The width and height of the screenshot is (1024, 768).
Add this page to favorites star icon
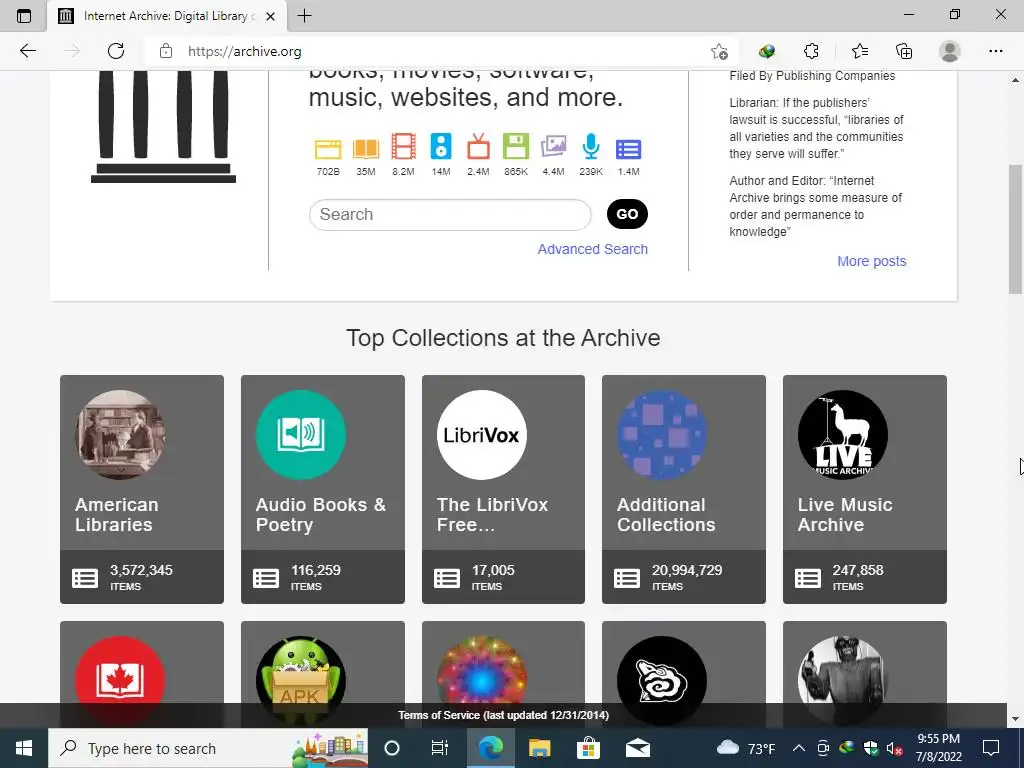click(719, 51)
